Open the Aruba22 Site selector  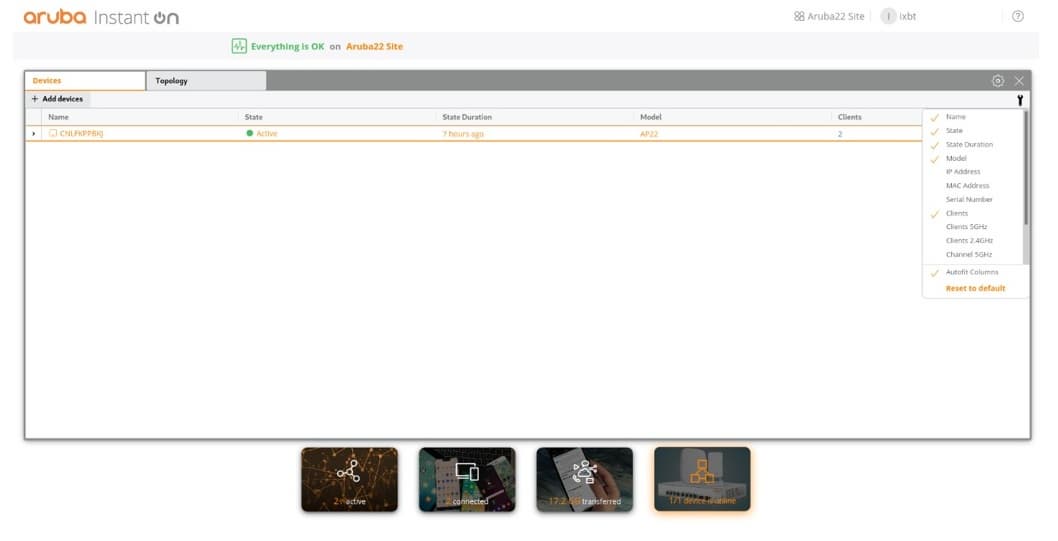tap(829, 16)
